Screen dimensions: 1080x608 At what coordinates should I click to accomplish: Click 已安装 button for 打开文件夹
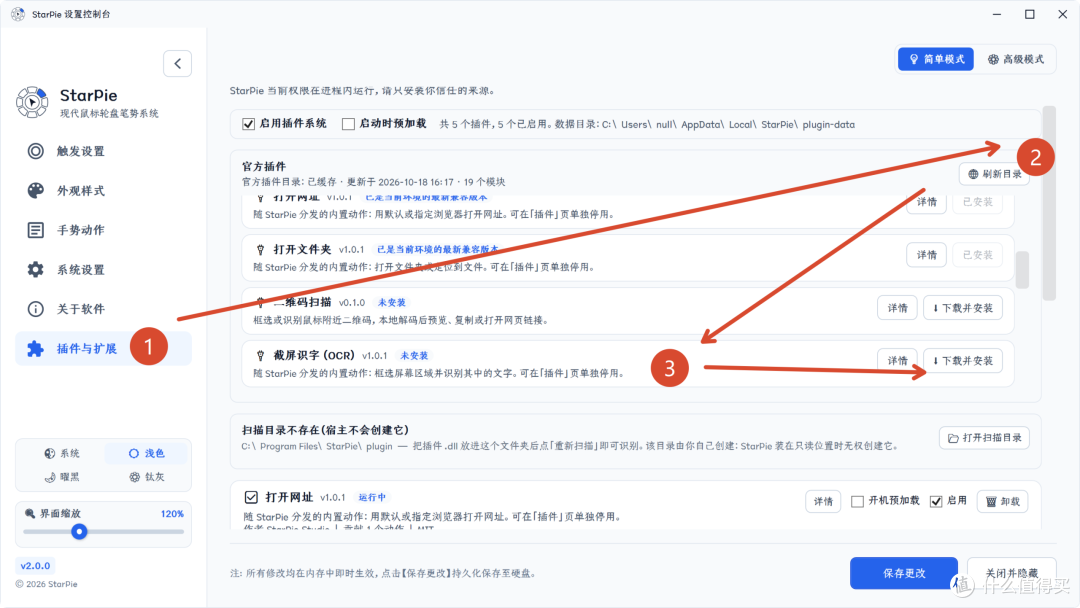pos(977,255)
